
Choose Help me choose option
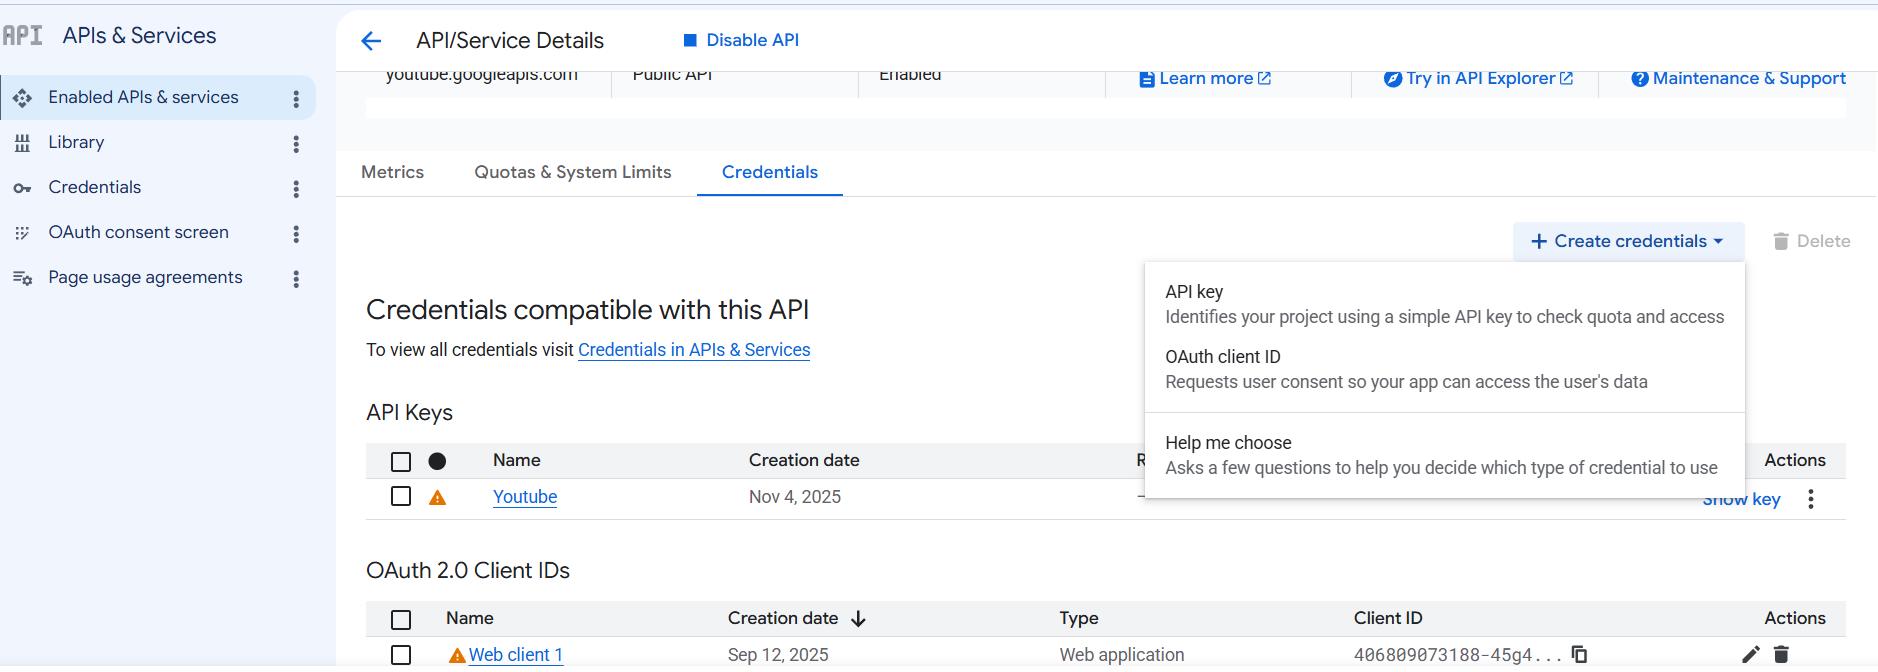click(1445, 455)
